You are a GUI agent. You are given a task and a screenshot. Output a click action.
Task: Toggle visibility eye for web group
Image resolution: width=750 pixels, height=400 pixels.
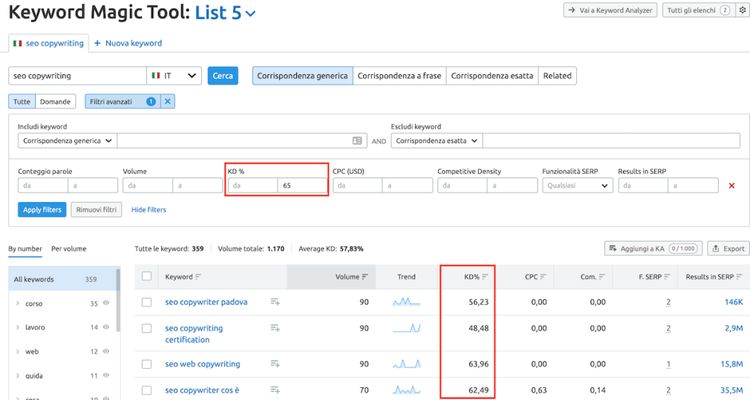click(106, 351)
